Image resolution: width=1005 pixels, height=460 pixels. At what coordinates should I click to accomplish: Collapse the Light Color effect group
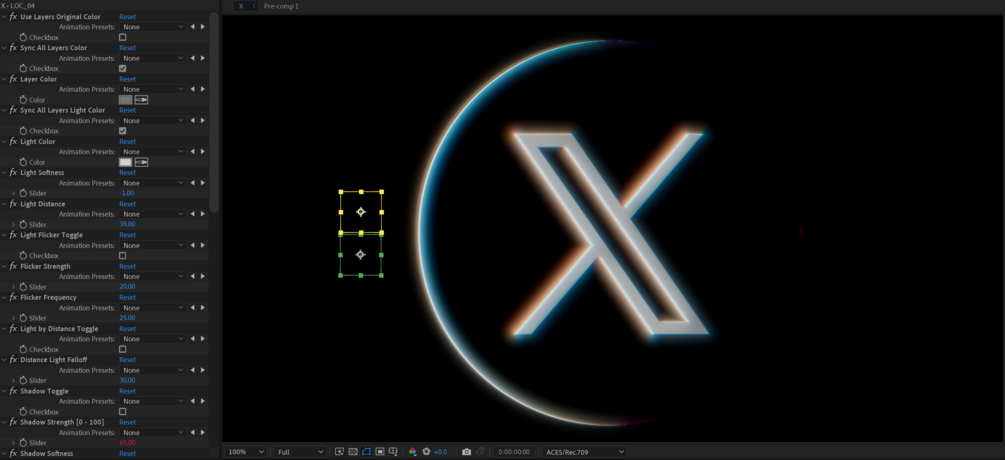4,142
